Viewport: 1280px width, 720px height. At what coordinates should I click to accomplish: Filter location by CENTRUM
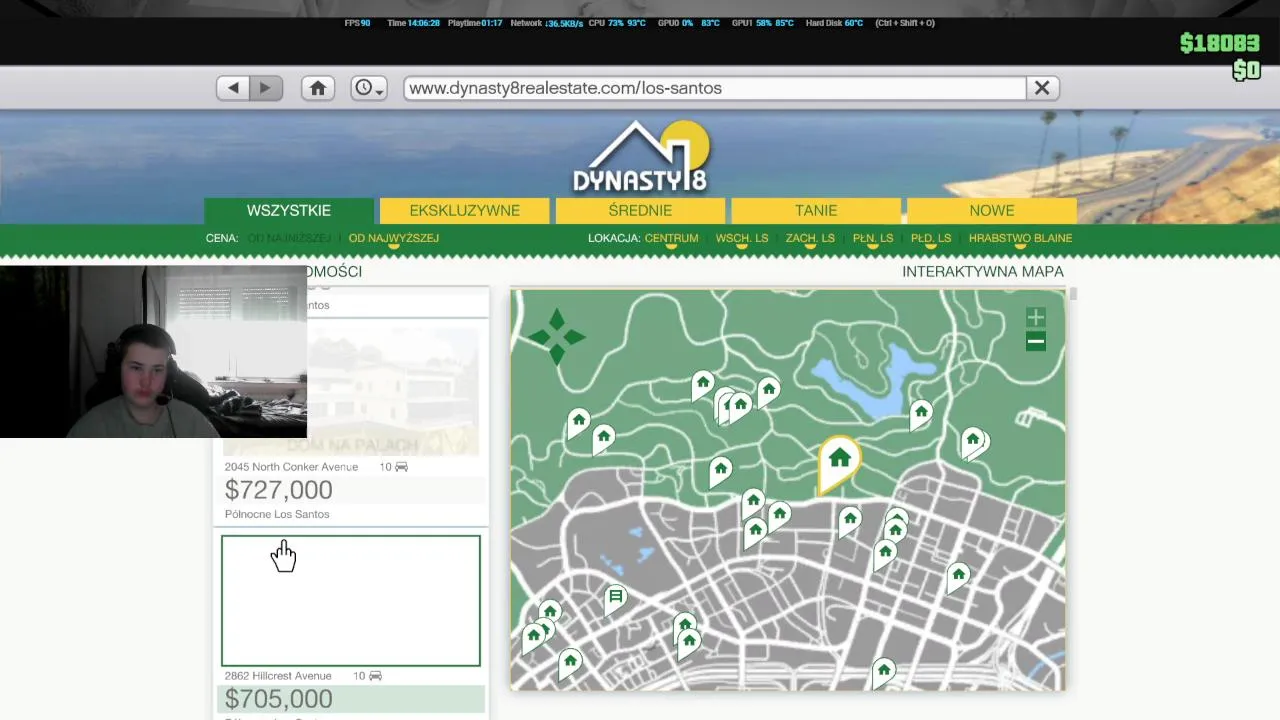[671, 238]
